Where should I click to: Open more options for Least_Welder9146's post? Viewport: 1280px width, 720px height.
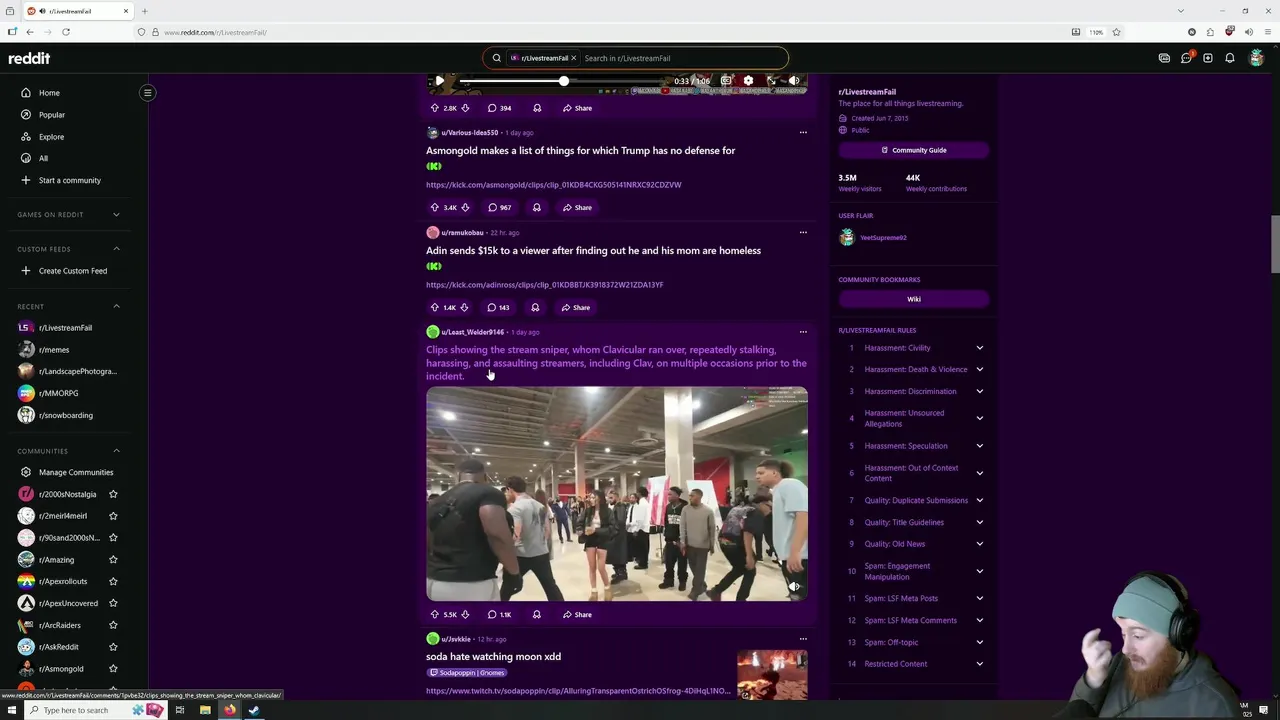(803, 332)
